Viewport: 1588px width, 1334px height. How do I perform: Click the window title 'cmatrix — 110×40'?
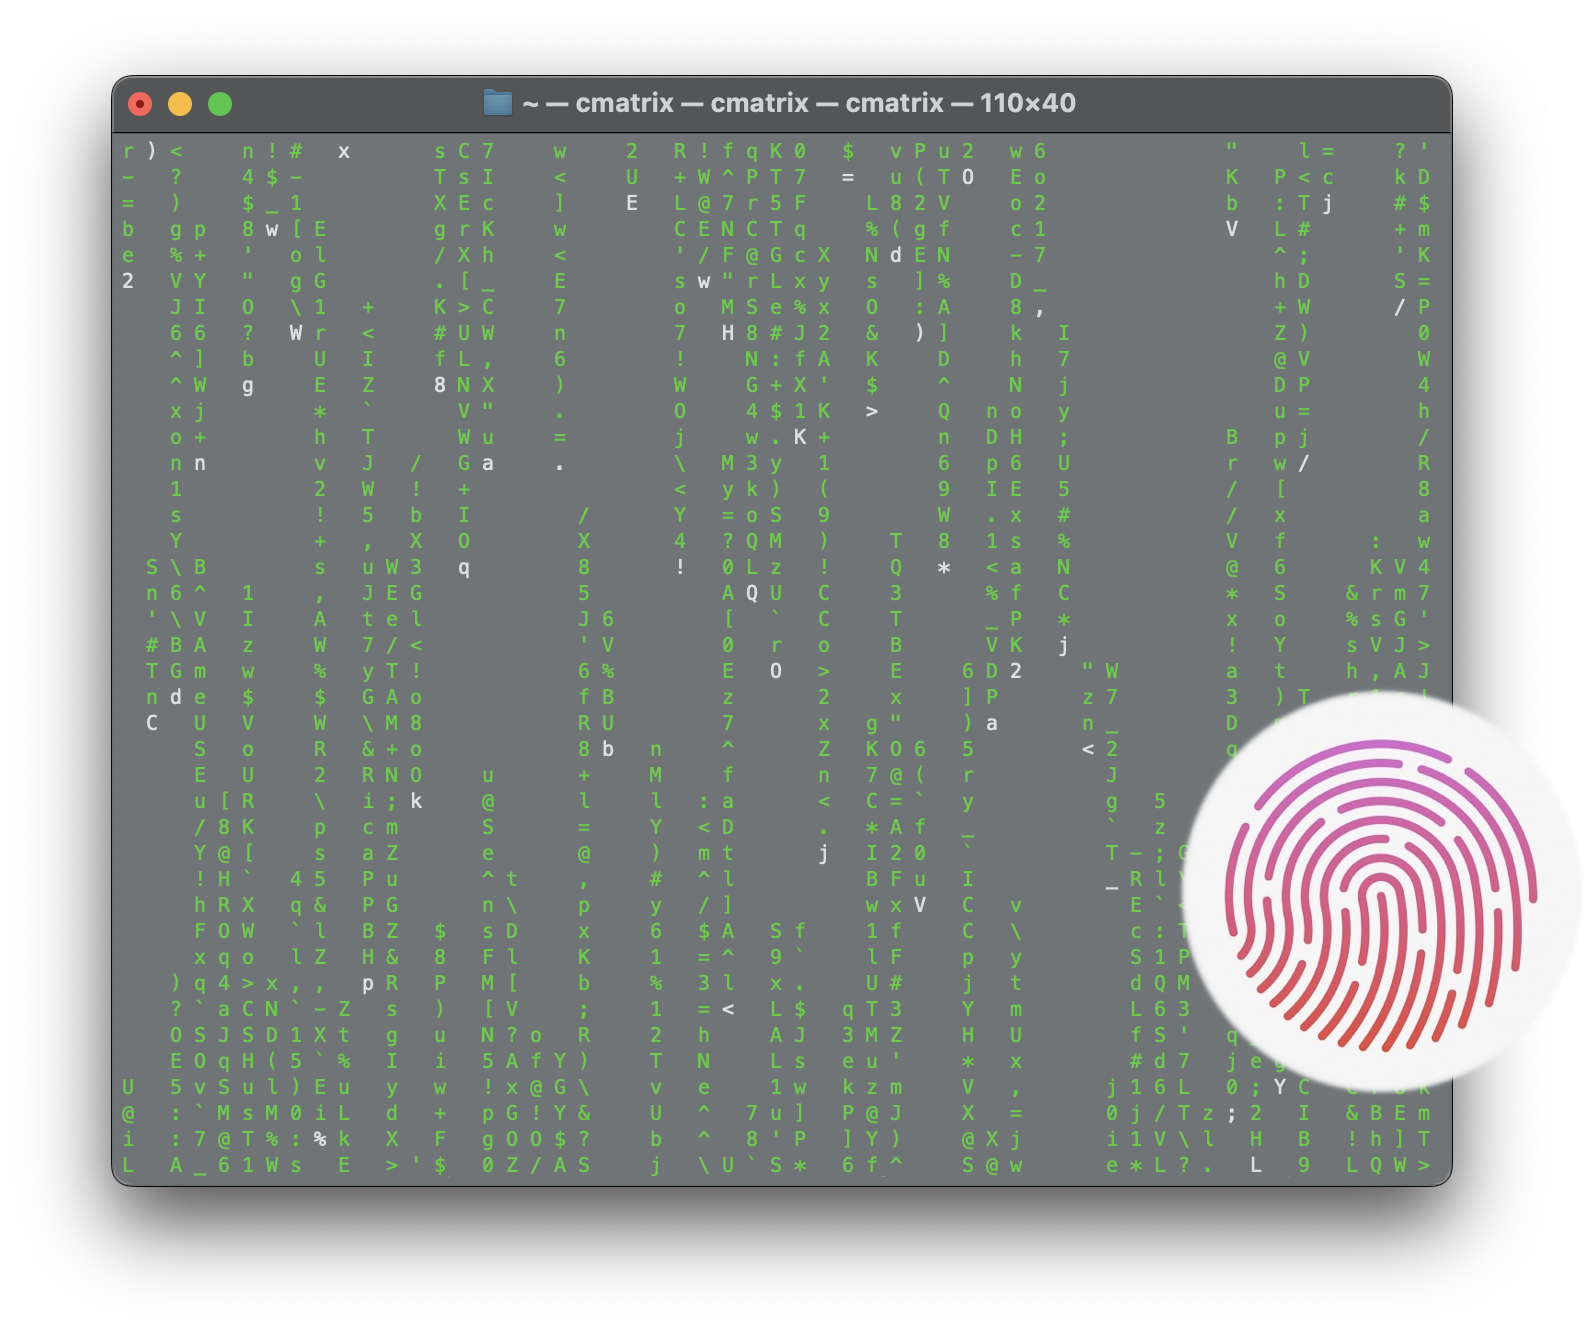960,103
